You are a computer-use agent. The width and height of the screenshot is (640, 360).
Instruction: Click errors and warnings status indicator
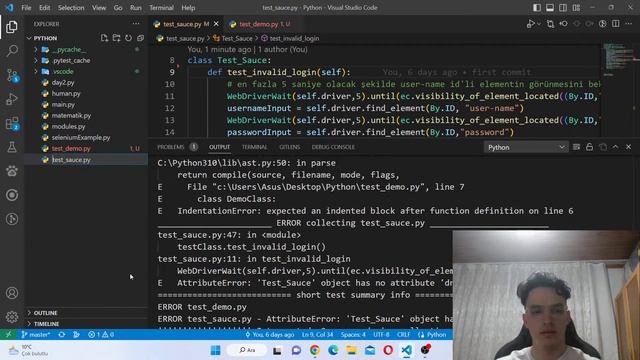point(101,335)
